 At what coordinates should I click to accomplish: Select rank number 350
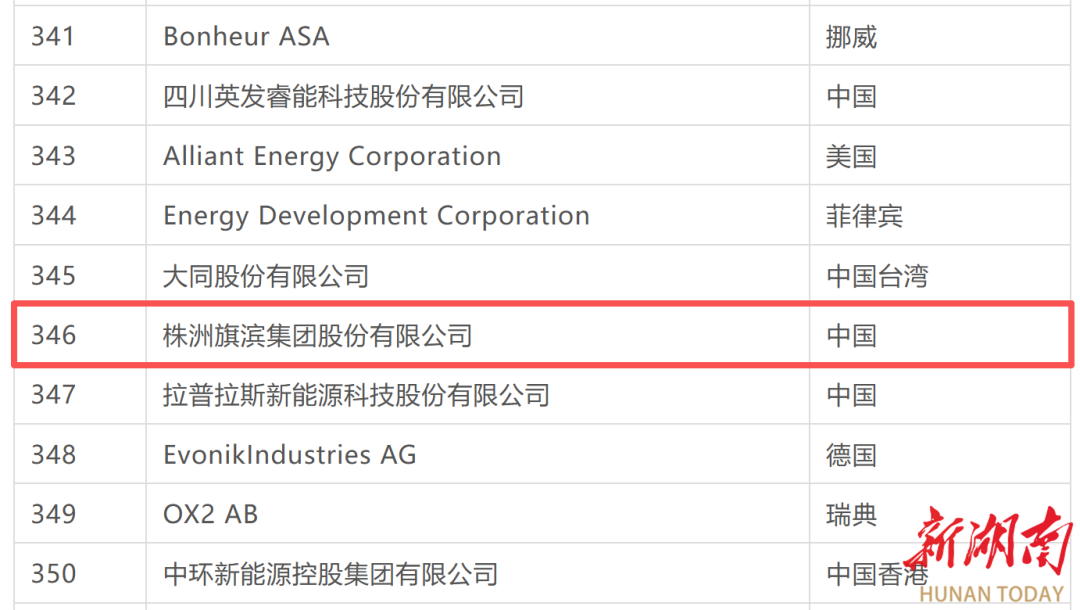point(53,574)
